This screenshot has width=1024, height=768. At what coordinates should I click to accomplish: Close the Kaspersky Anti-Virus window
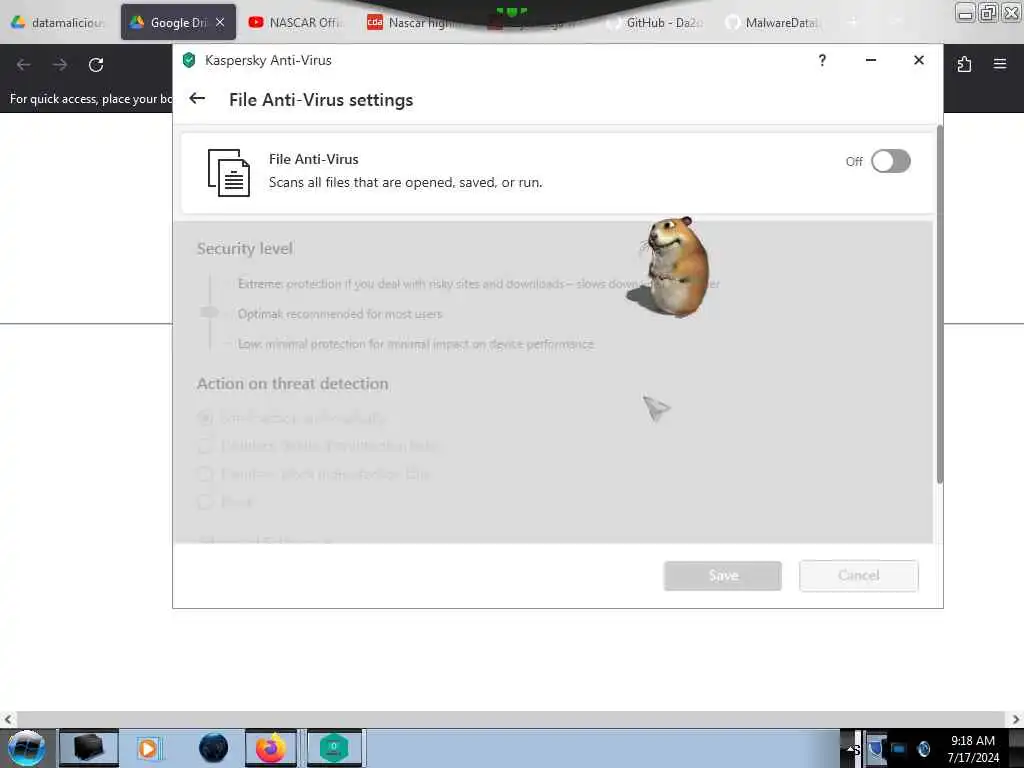click(x=918, y=60)
